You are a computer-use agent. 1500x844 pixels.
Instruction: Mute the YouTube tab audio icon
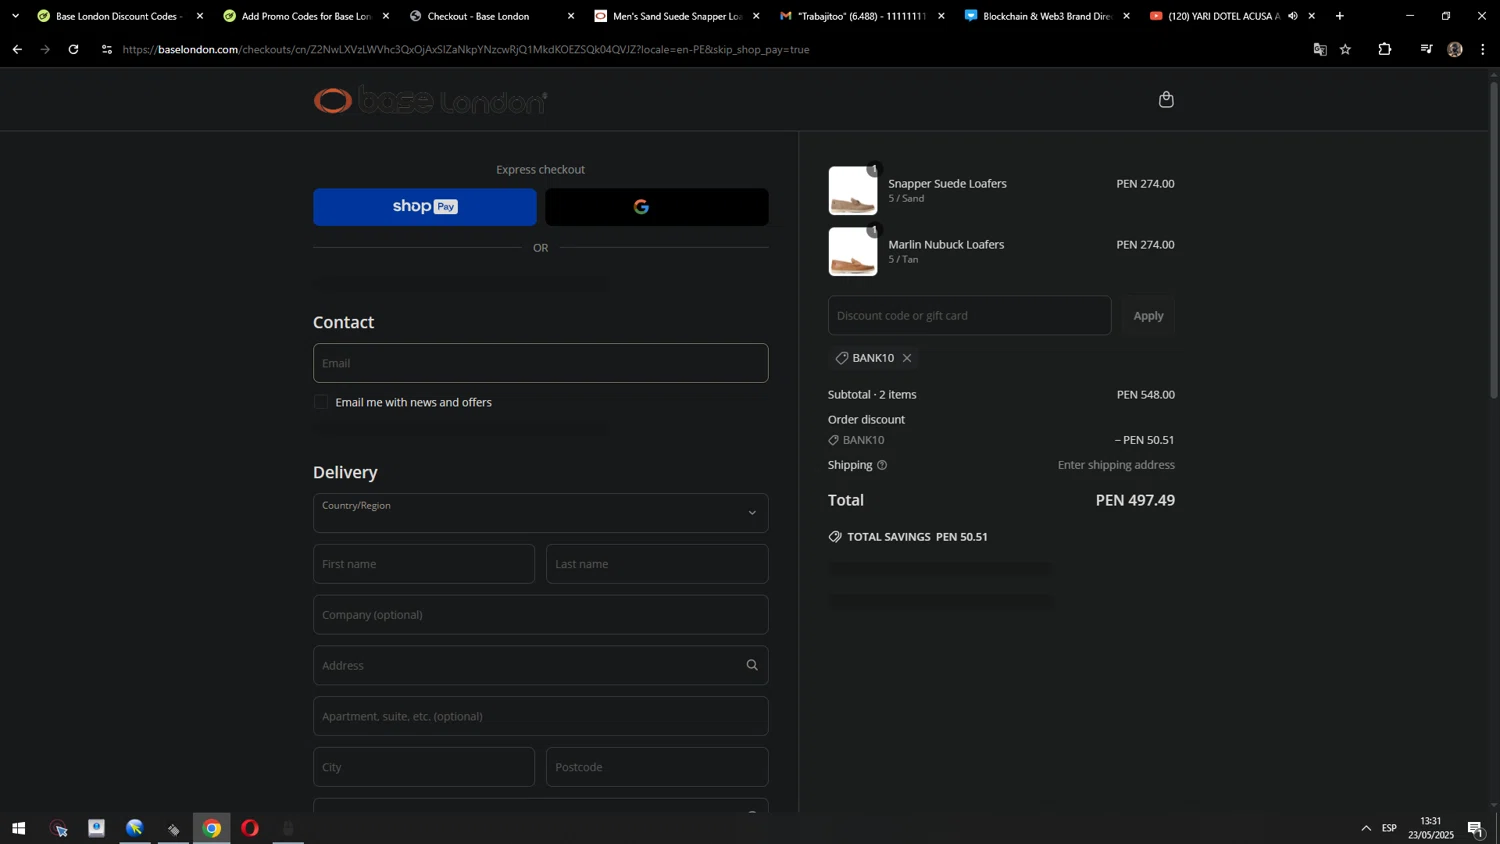(x=1293, y=16)
